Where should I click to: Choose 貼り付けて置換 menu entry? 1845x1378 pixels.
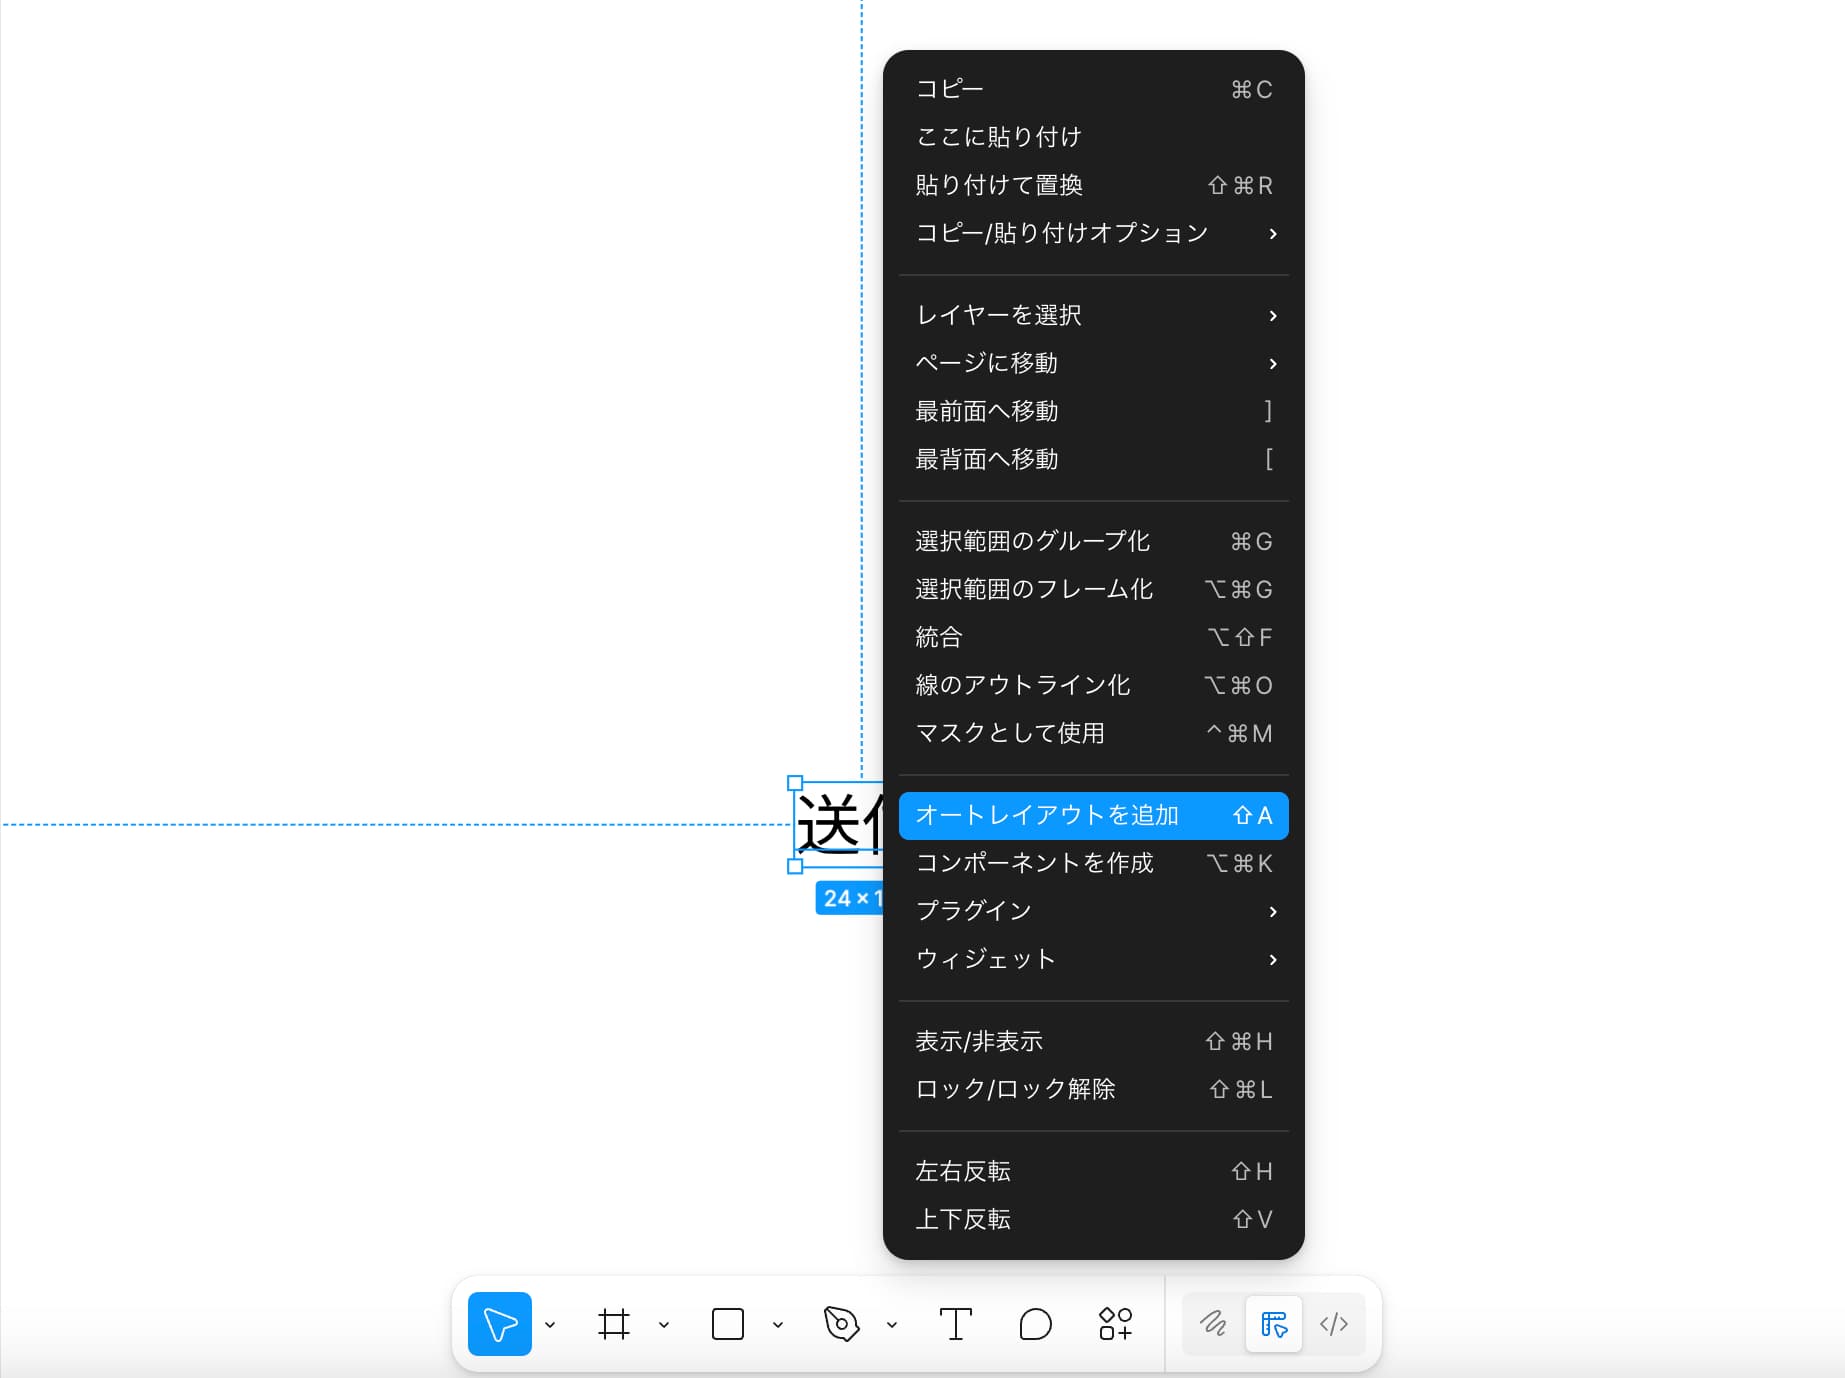tap(1094, 185)
